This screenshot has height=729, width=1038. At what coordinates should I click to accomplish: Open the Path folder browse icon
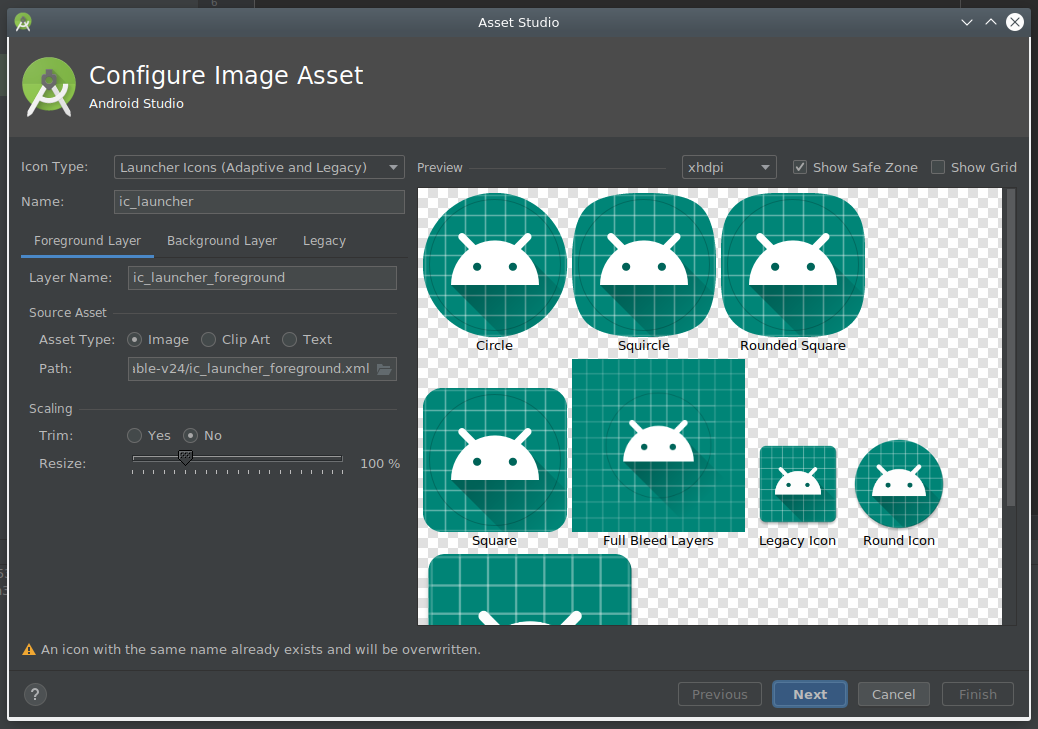[x=385, y=368]
